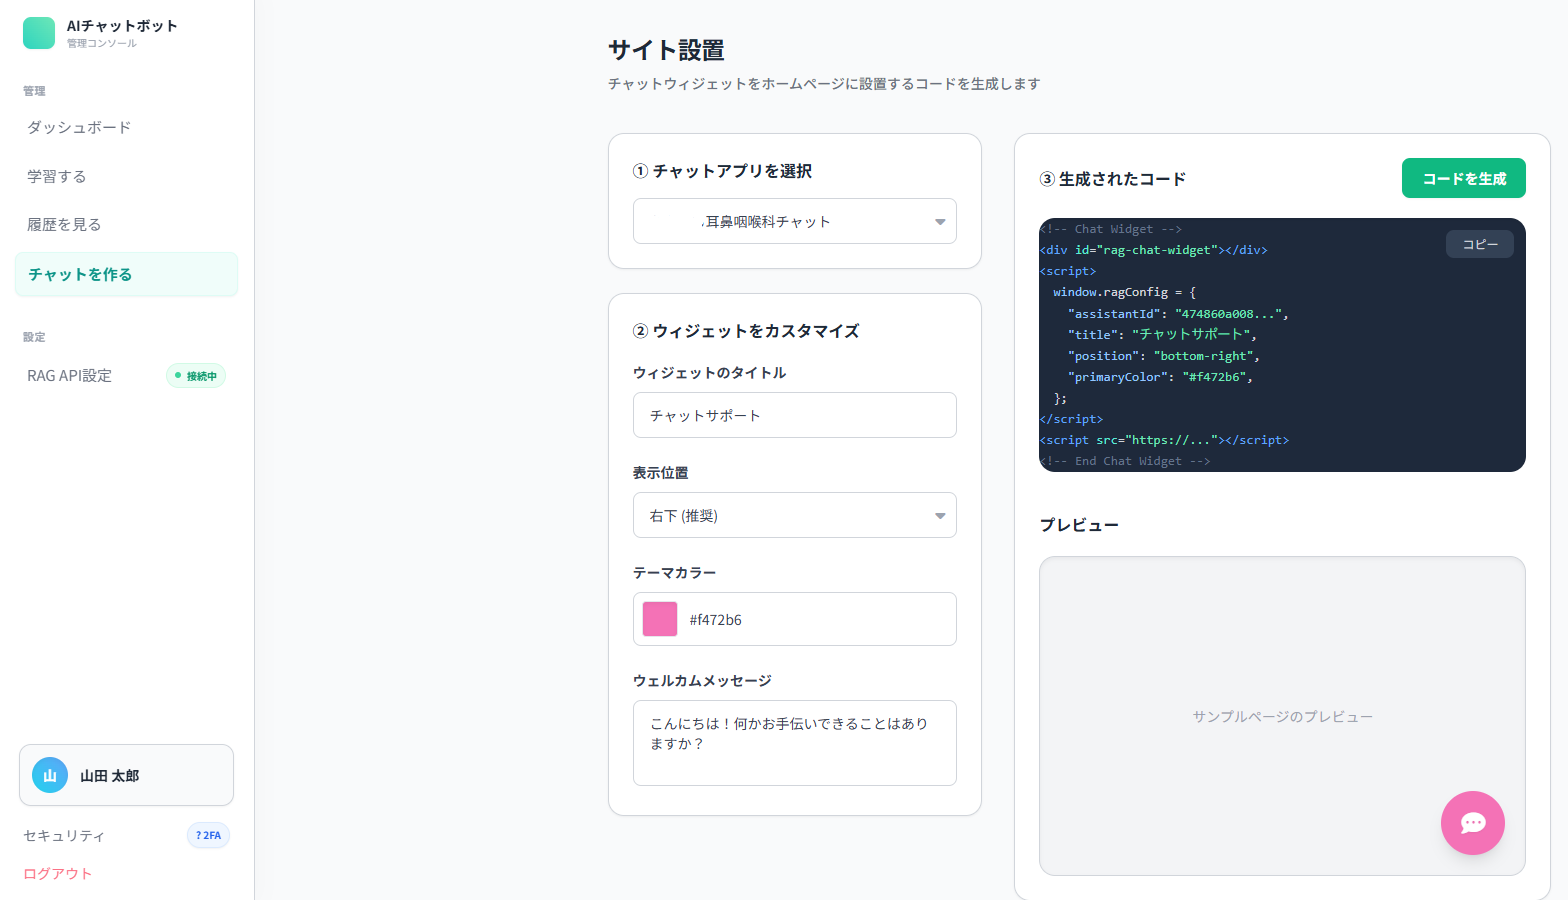Viewport: 1568px width, 900px height.
Task: Click the ウィジェットのタイトル input field
Action: (794, 415)
